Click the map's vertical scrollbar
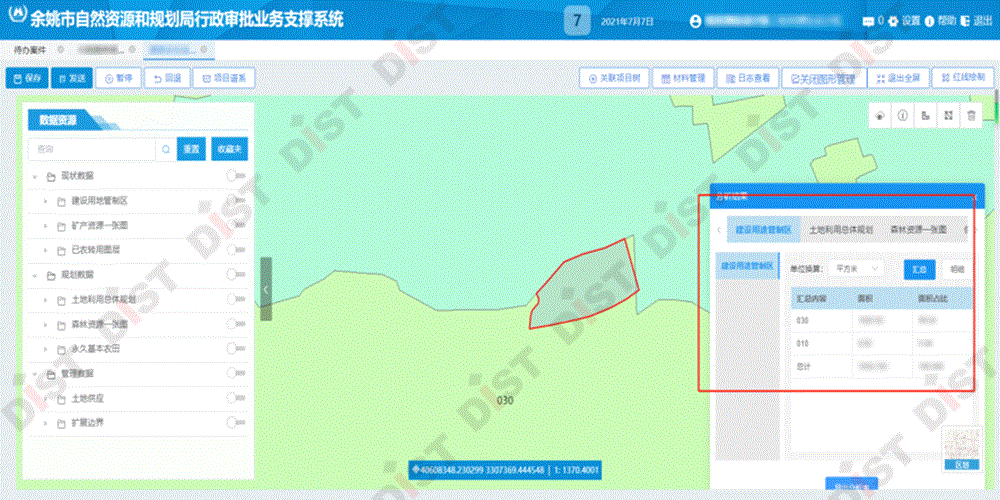Viewport: 1000px width, 500px height. 995,110
